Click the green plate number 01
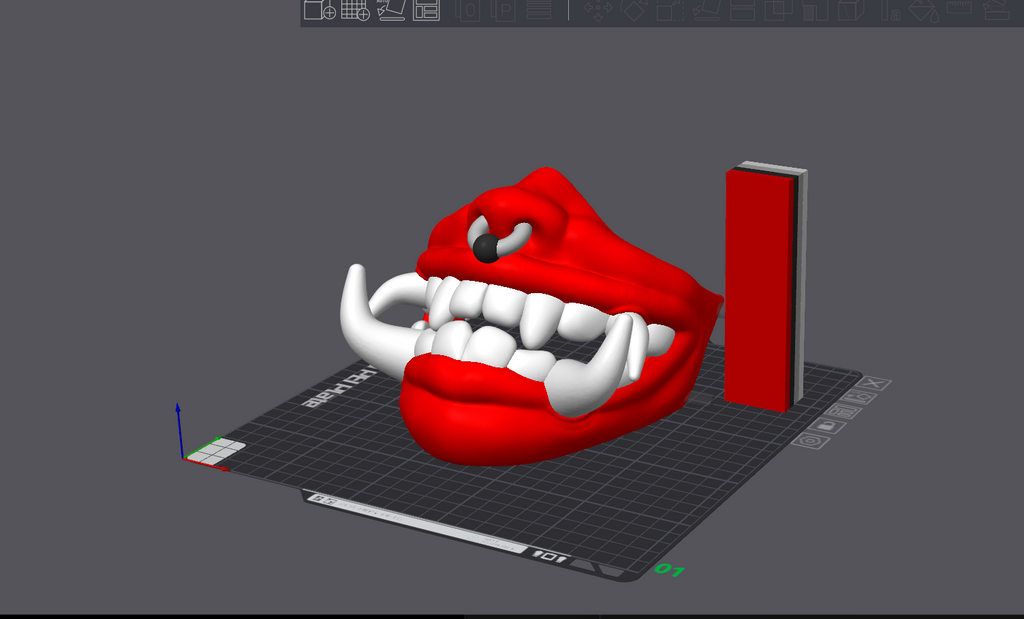Screen dimensions: 1024x619 coord(669,570)
